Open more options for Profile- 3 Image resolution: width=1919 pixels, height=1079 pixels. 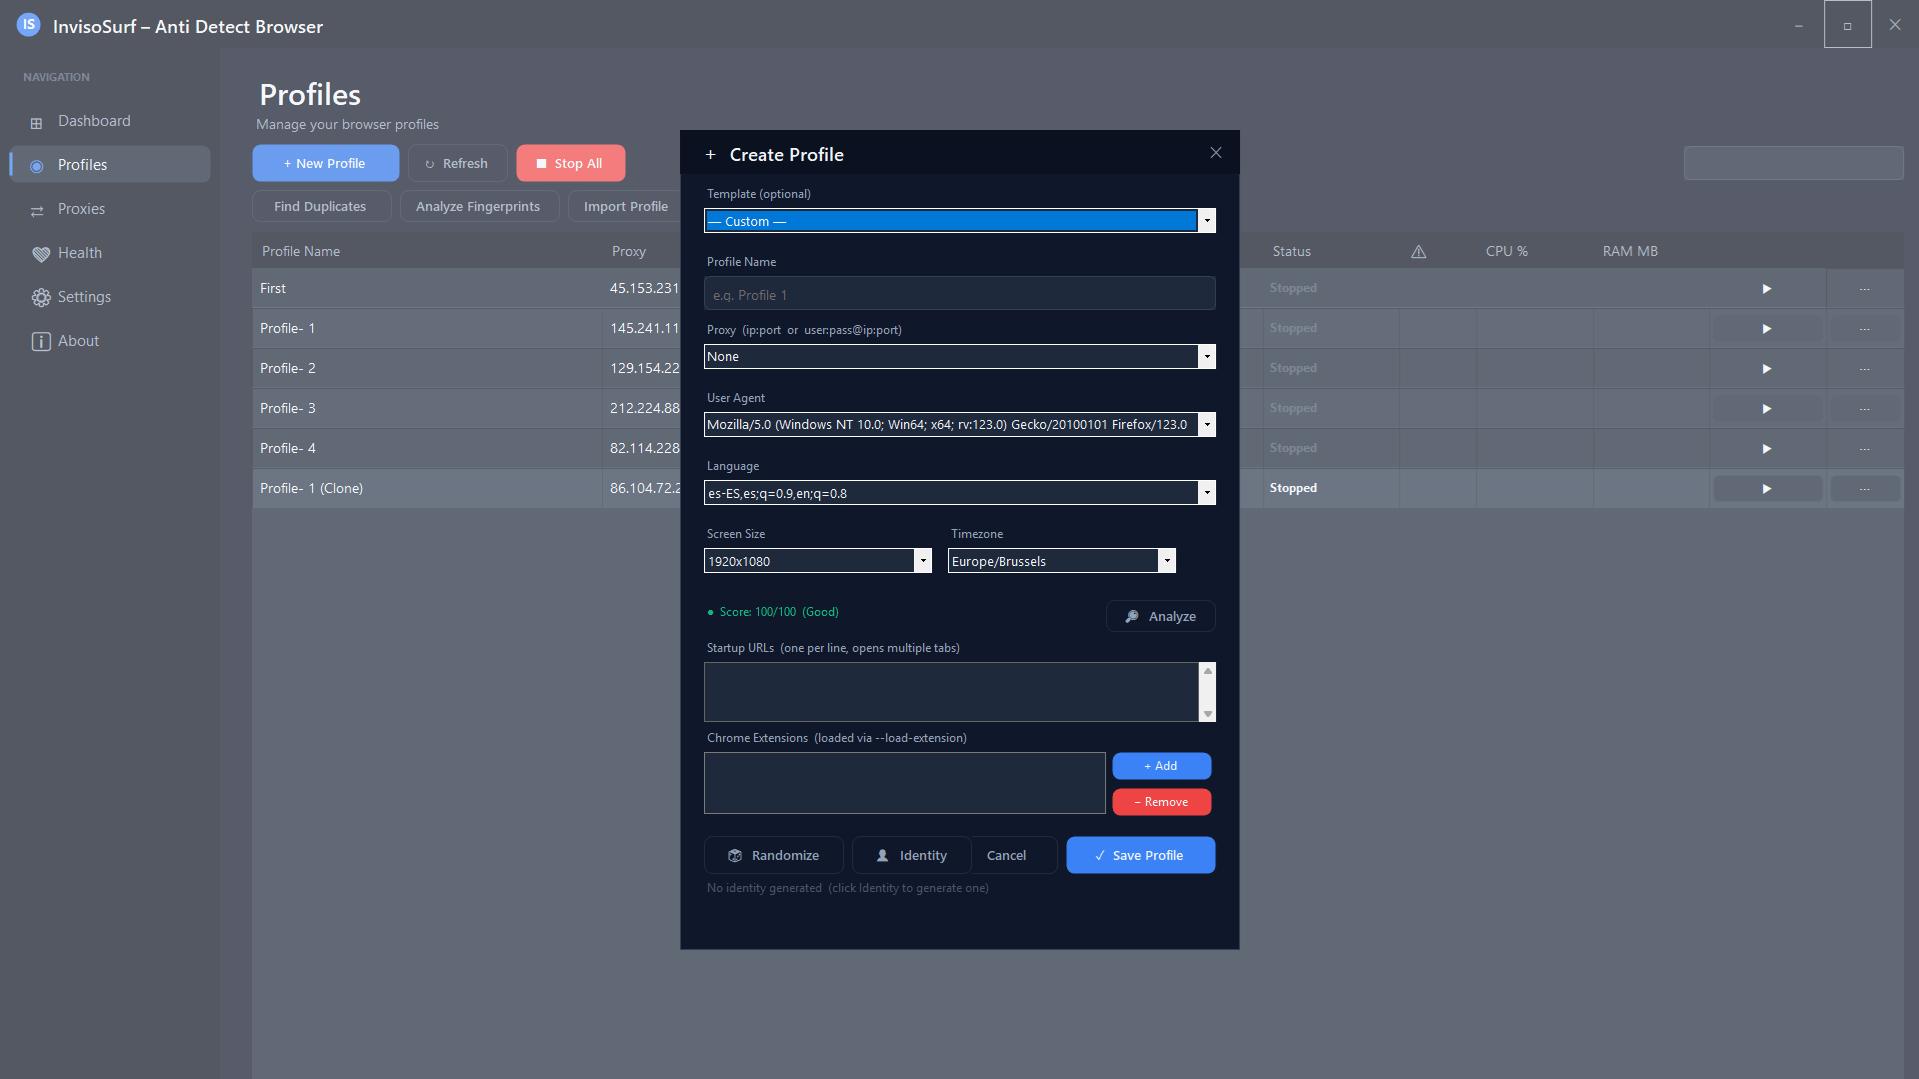(x=1864, y=409)
